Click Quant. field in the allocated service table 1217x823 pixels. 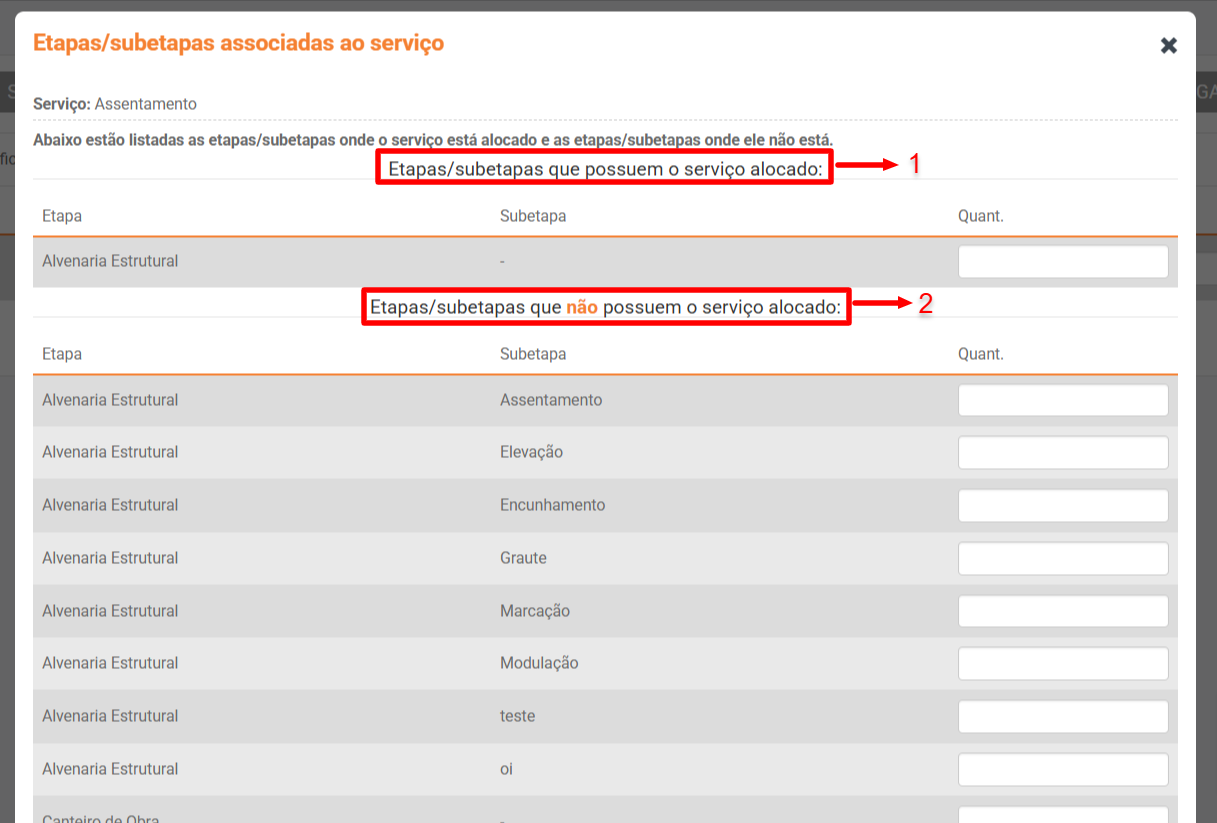tap(1062, 262)
